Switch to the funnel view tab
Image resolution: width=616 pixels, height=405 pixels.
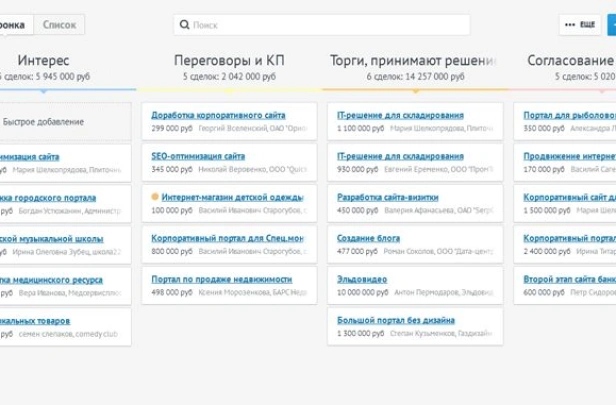pyautogui.click(x=12, y=24)
